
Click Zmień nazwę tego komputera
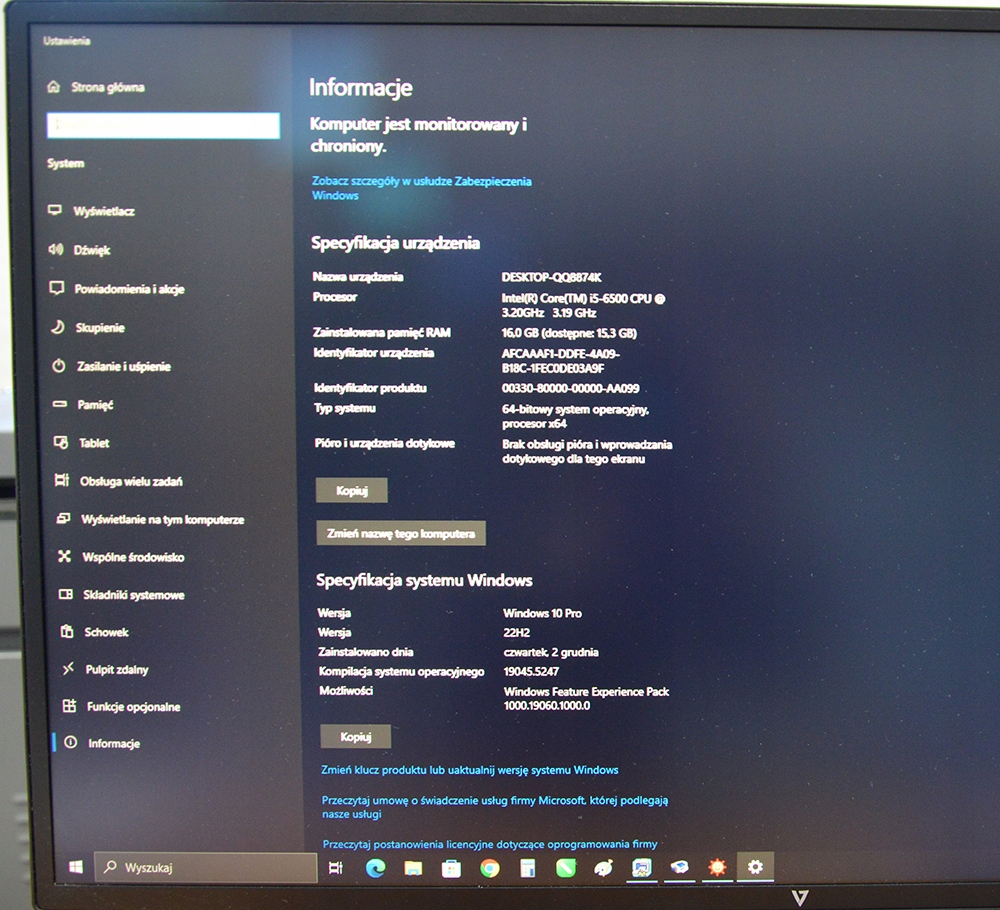(x=401, y=533)
